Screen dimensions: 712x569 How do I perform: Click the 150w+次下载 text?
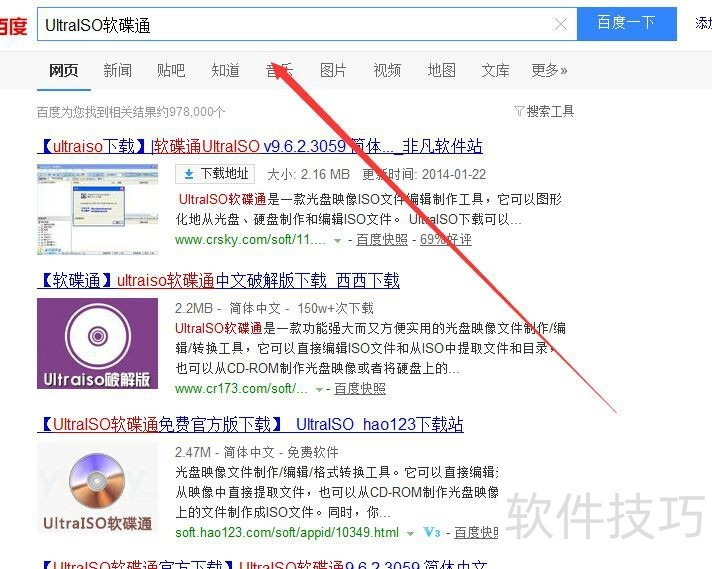[335, 308]
